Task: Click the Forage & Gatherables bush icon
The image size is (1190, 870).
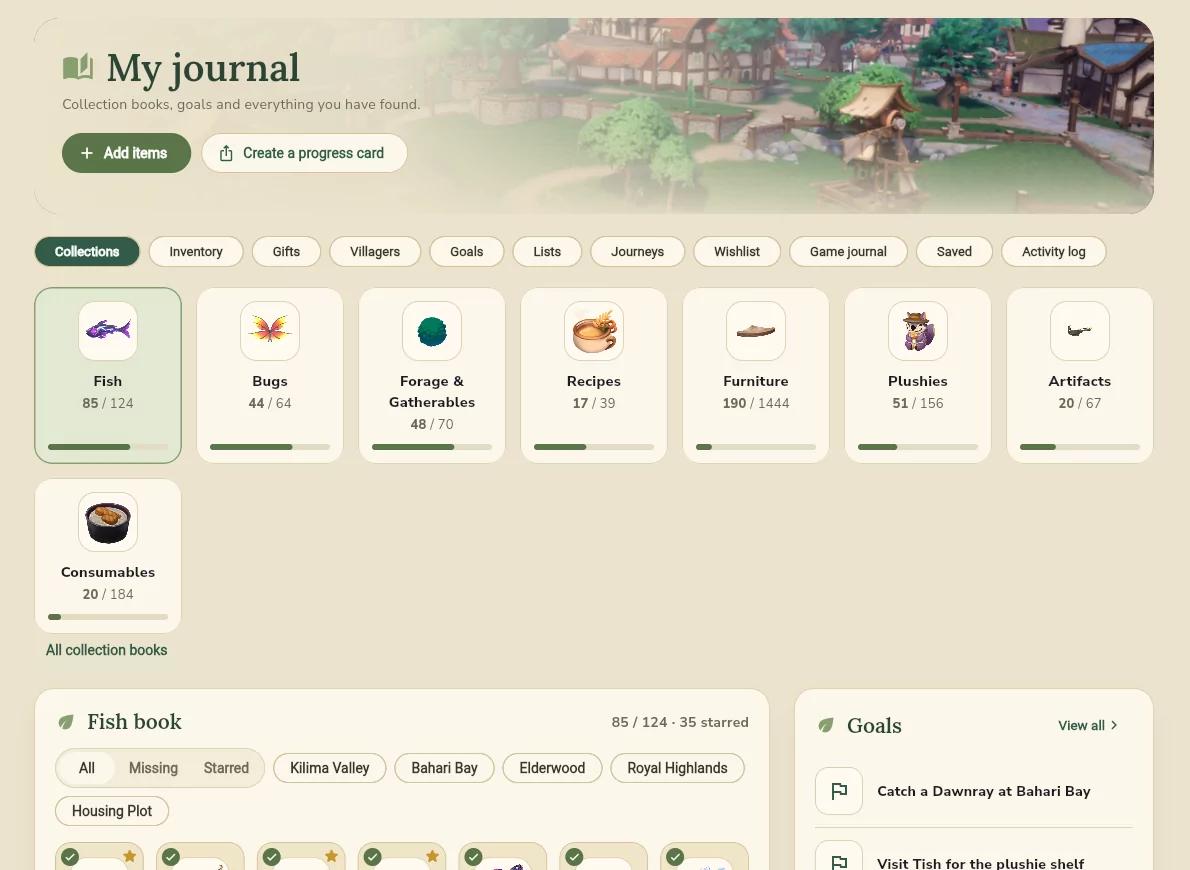Action: click(x=432, y=331)
